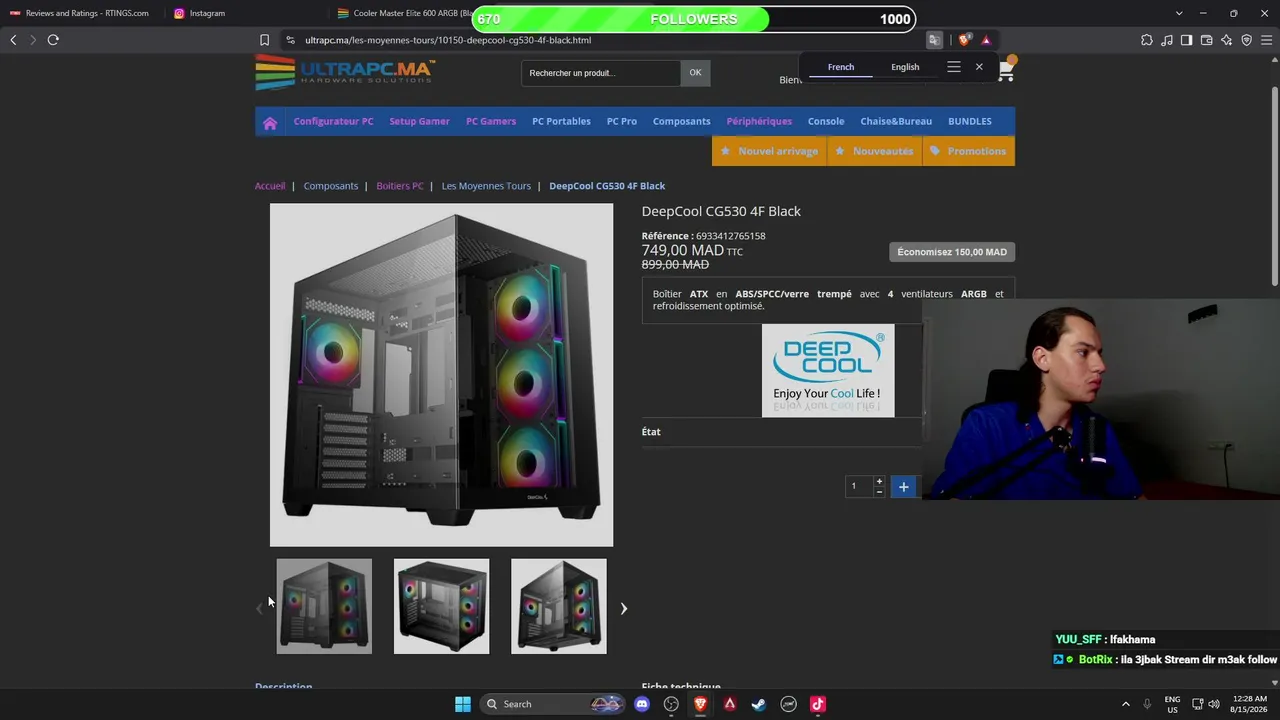Open the Console menu
The width and height of the screenshot is (1280, 720).
[x=826, y=121]
